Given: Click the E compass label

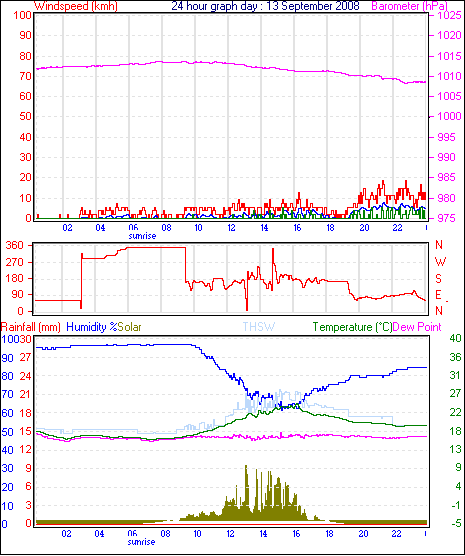Looking at the screenshot, I should pyautogui.click(x=439, y=295).
